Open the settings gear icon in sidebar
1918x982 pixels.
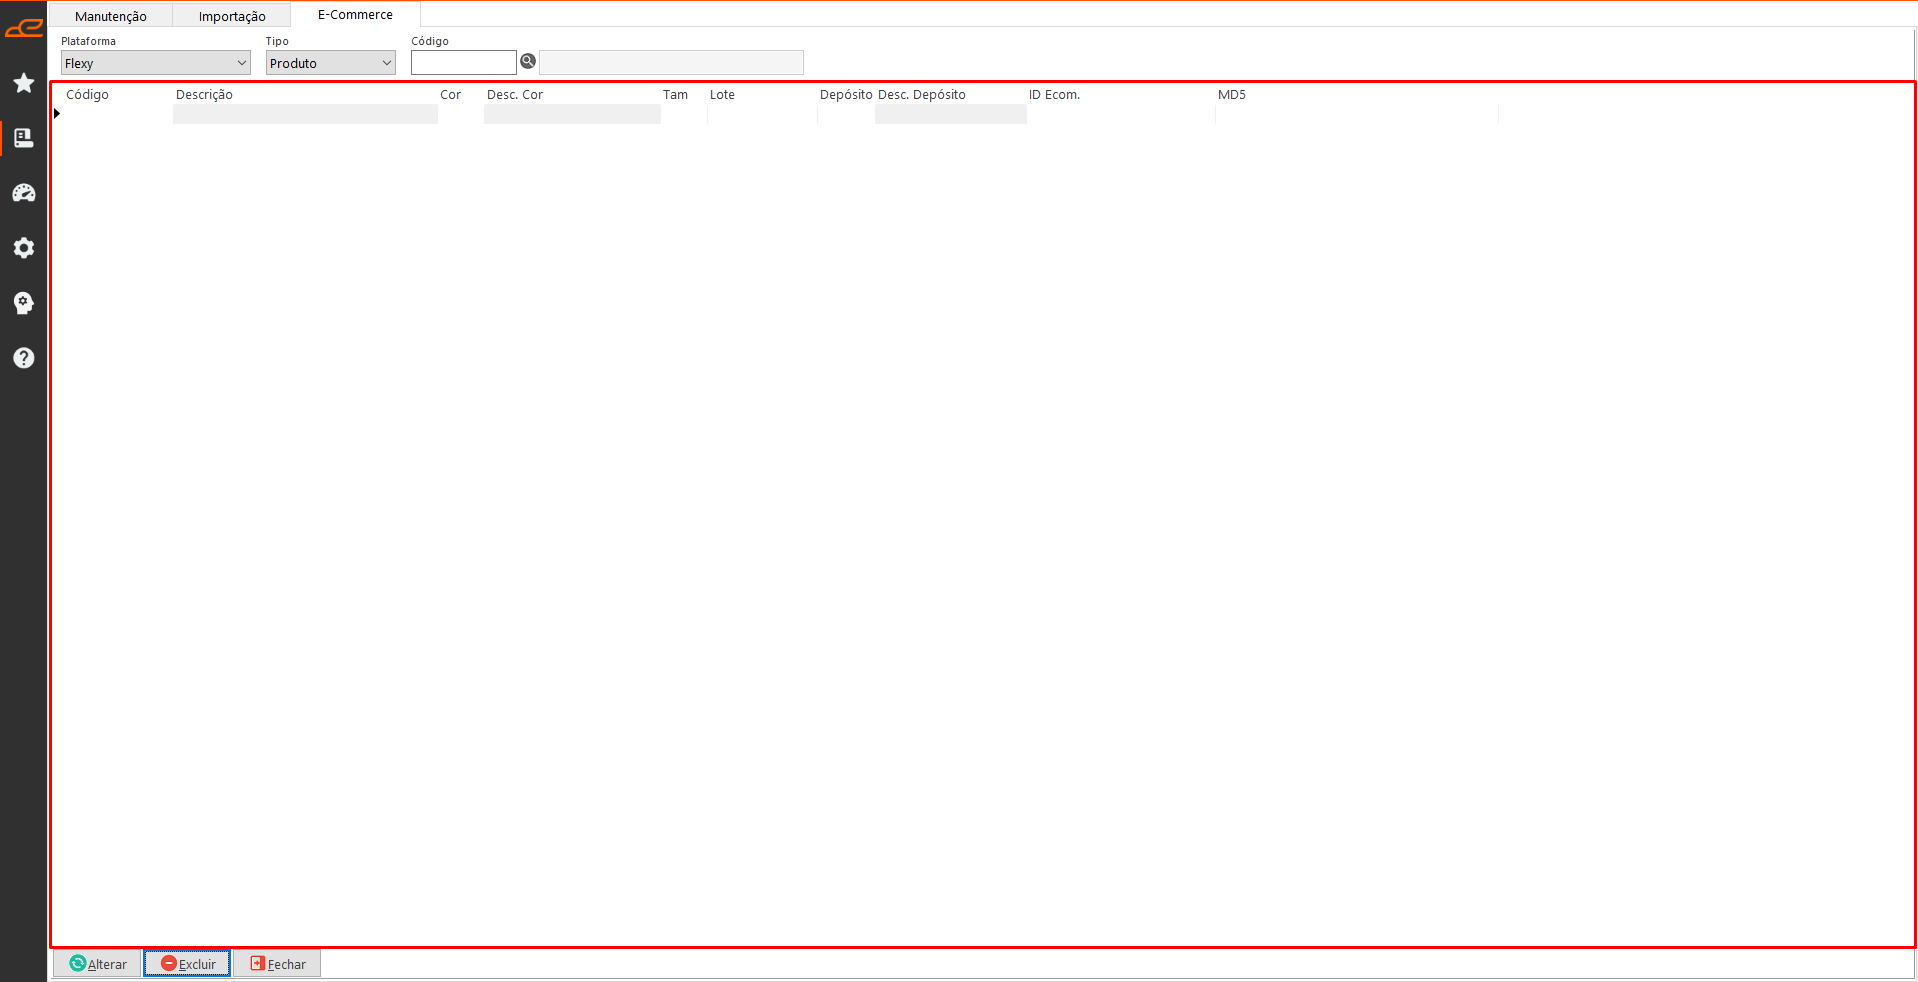[x=24, y=248]
